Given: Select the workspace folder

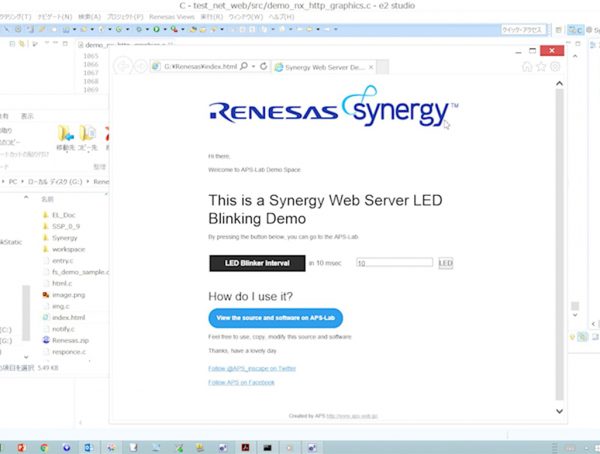Looking at the screenshot, I should pos(64,249).
